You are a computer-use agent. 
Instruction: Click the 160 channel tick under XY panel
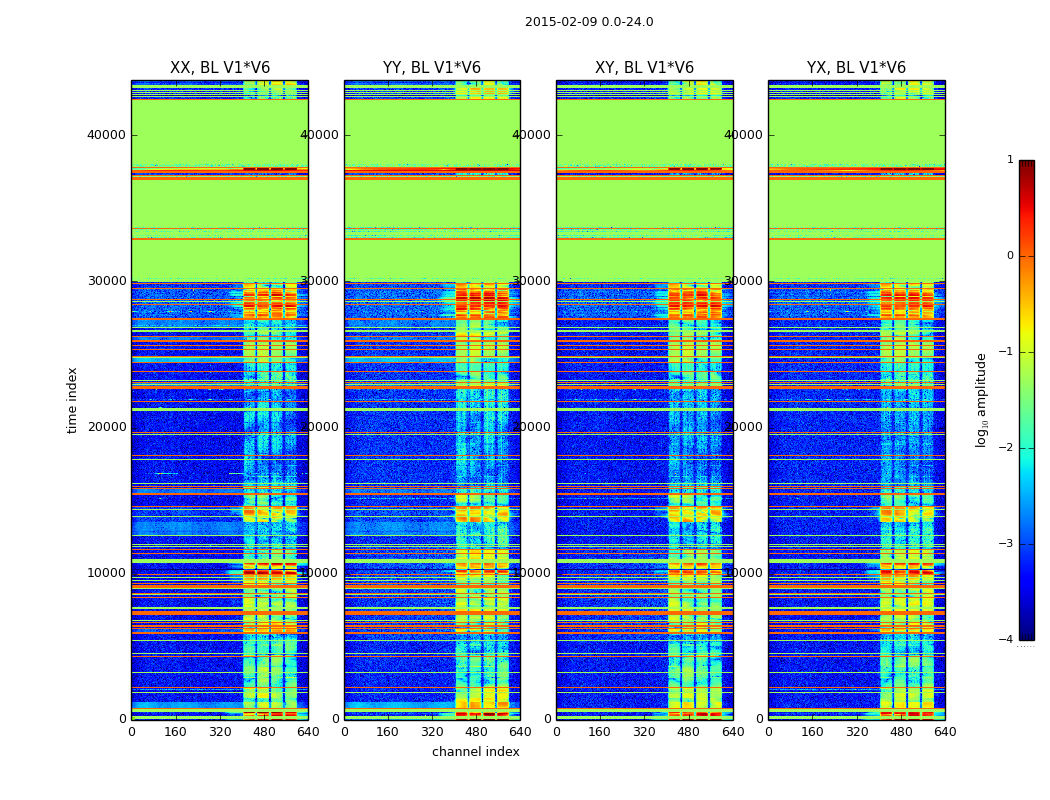tap(599, 732)
